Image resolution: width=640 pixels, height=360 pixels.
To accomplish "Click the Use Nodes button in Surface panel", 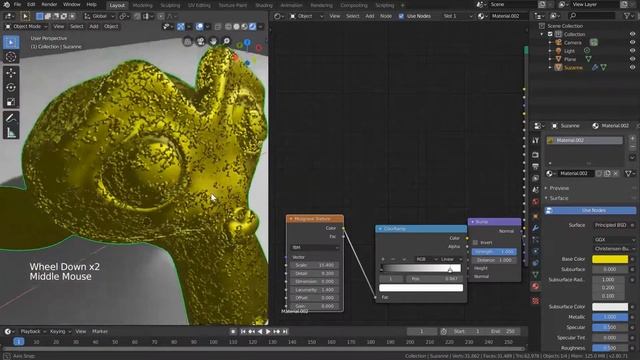I will [x=590, y=211].
